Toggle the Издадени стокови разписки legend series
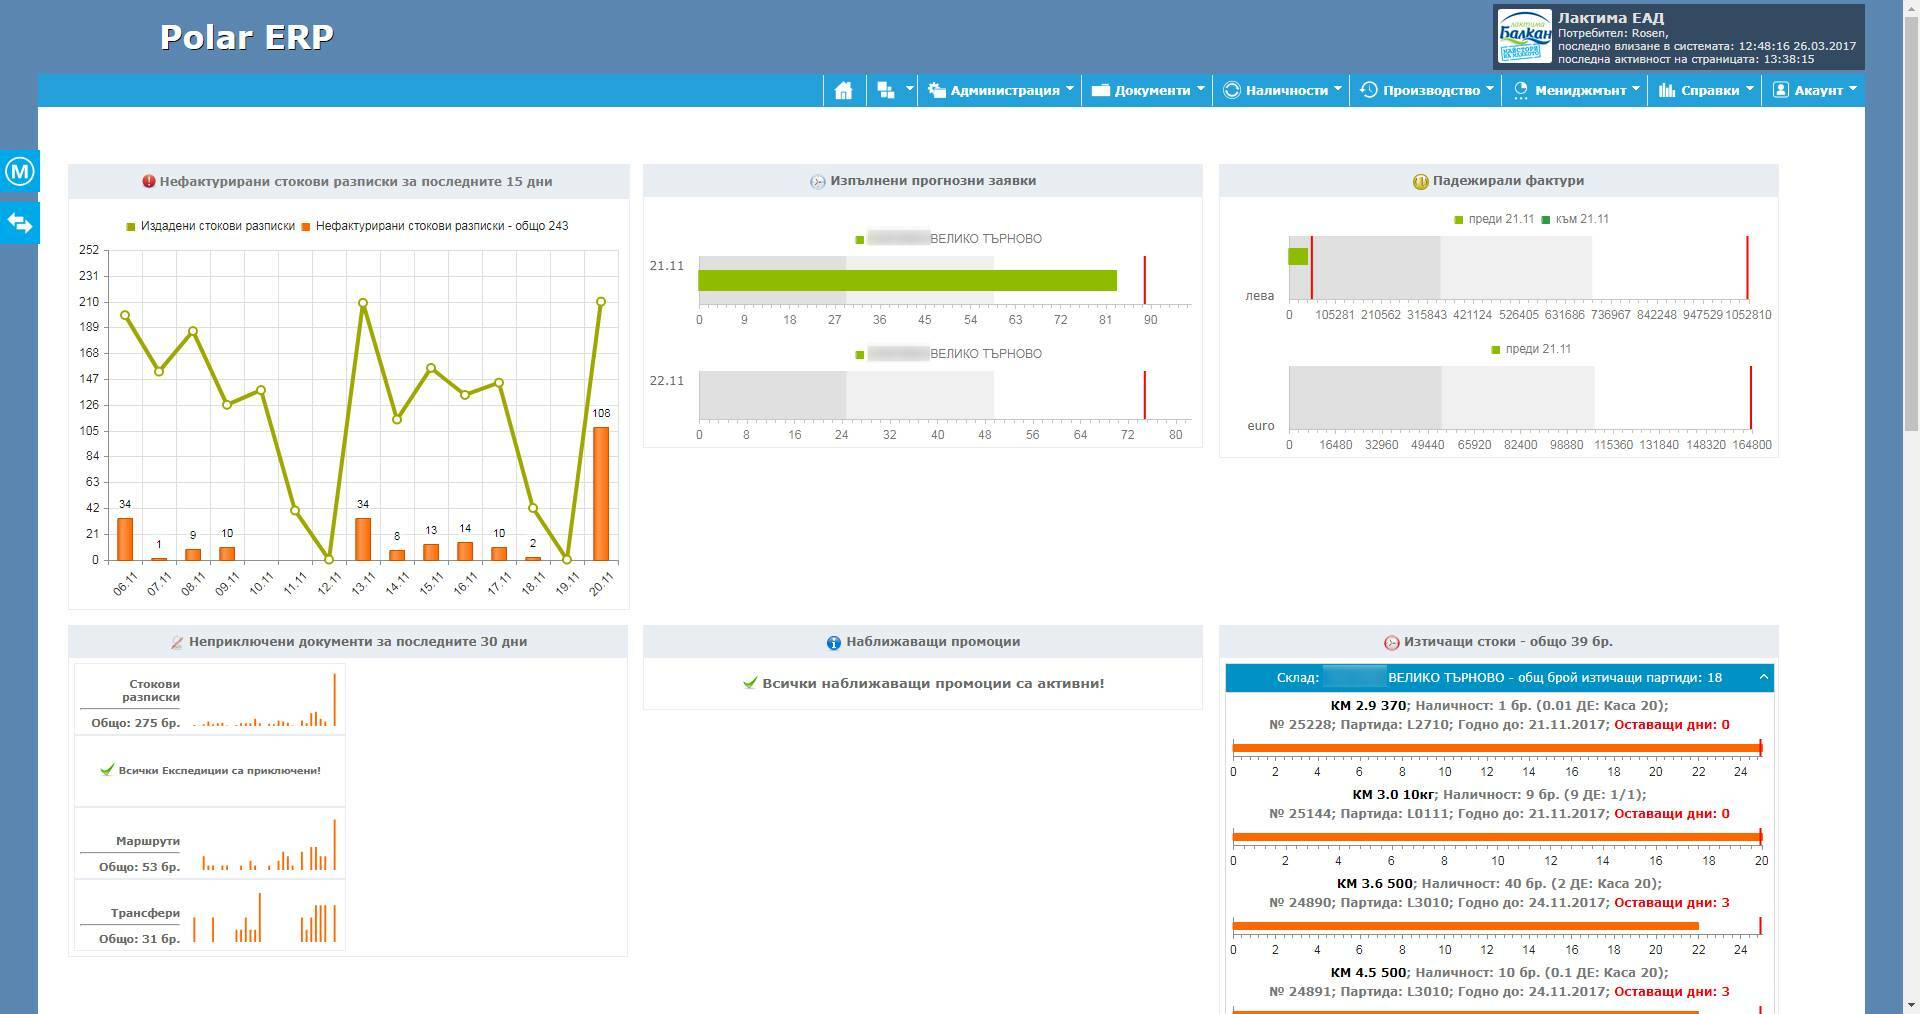Screen dimensions: 1920x1014 (217, 226)
